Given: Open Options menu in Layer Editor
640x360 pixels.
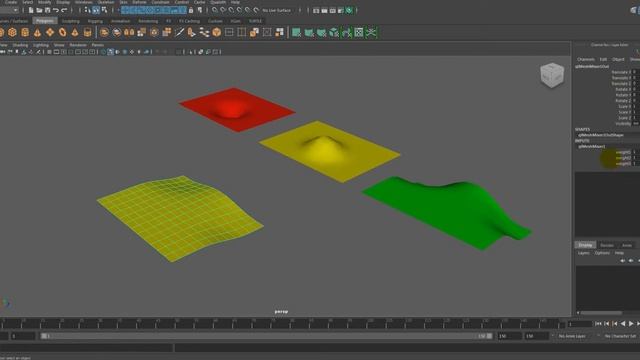Looking at the screenshot, I should (602, 253).
